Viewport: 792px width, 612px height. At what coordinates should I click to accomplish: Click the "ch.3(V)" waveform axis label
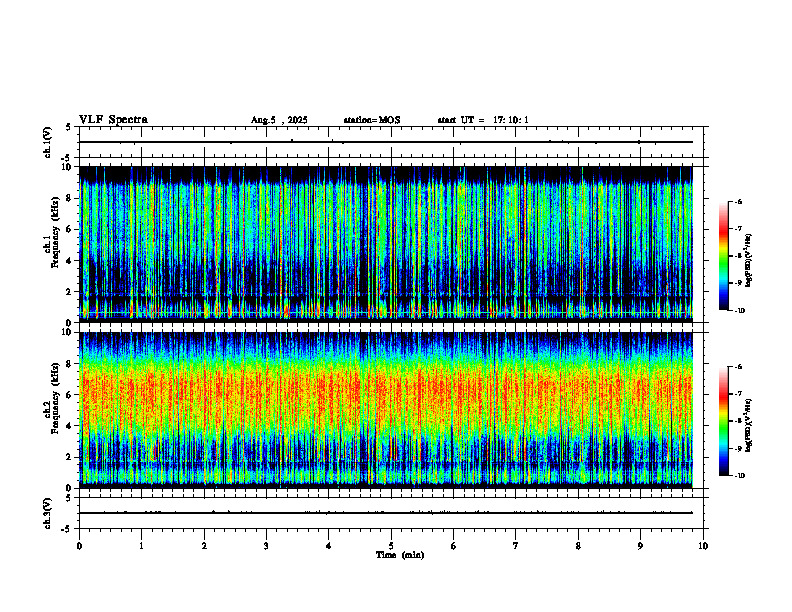[47, 513]
